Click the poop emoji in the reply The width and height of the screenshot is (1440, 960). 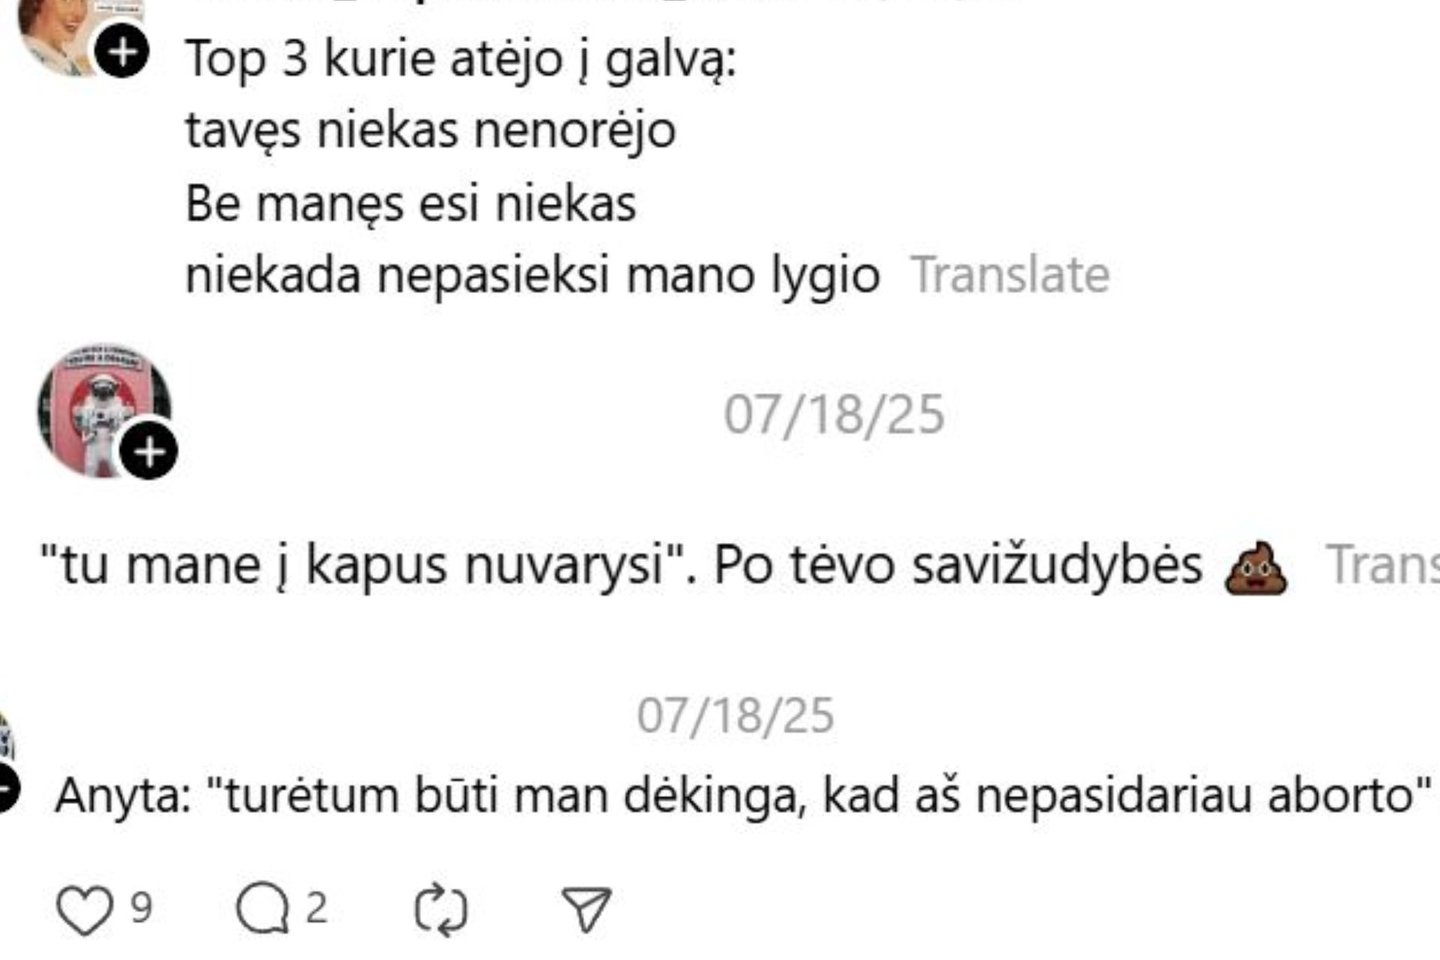1256,567
